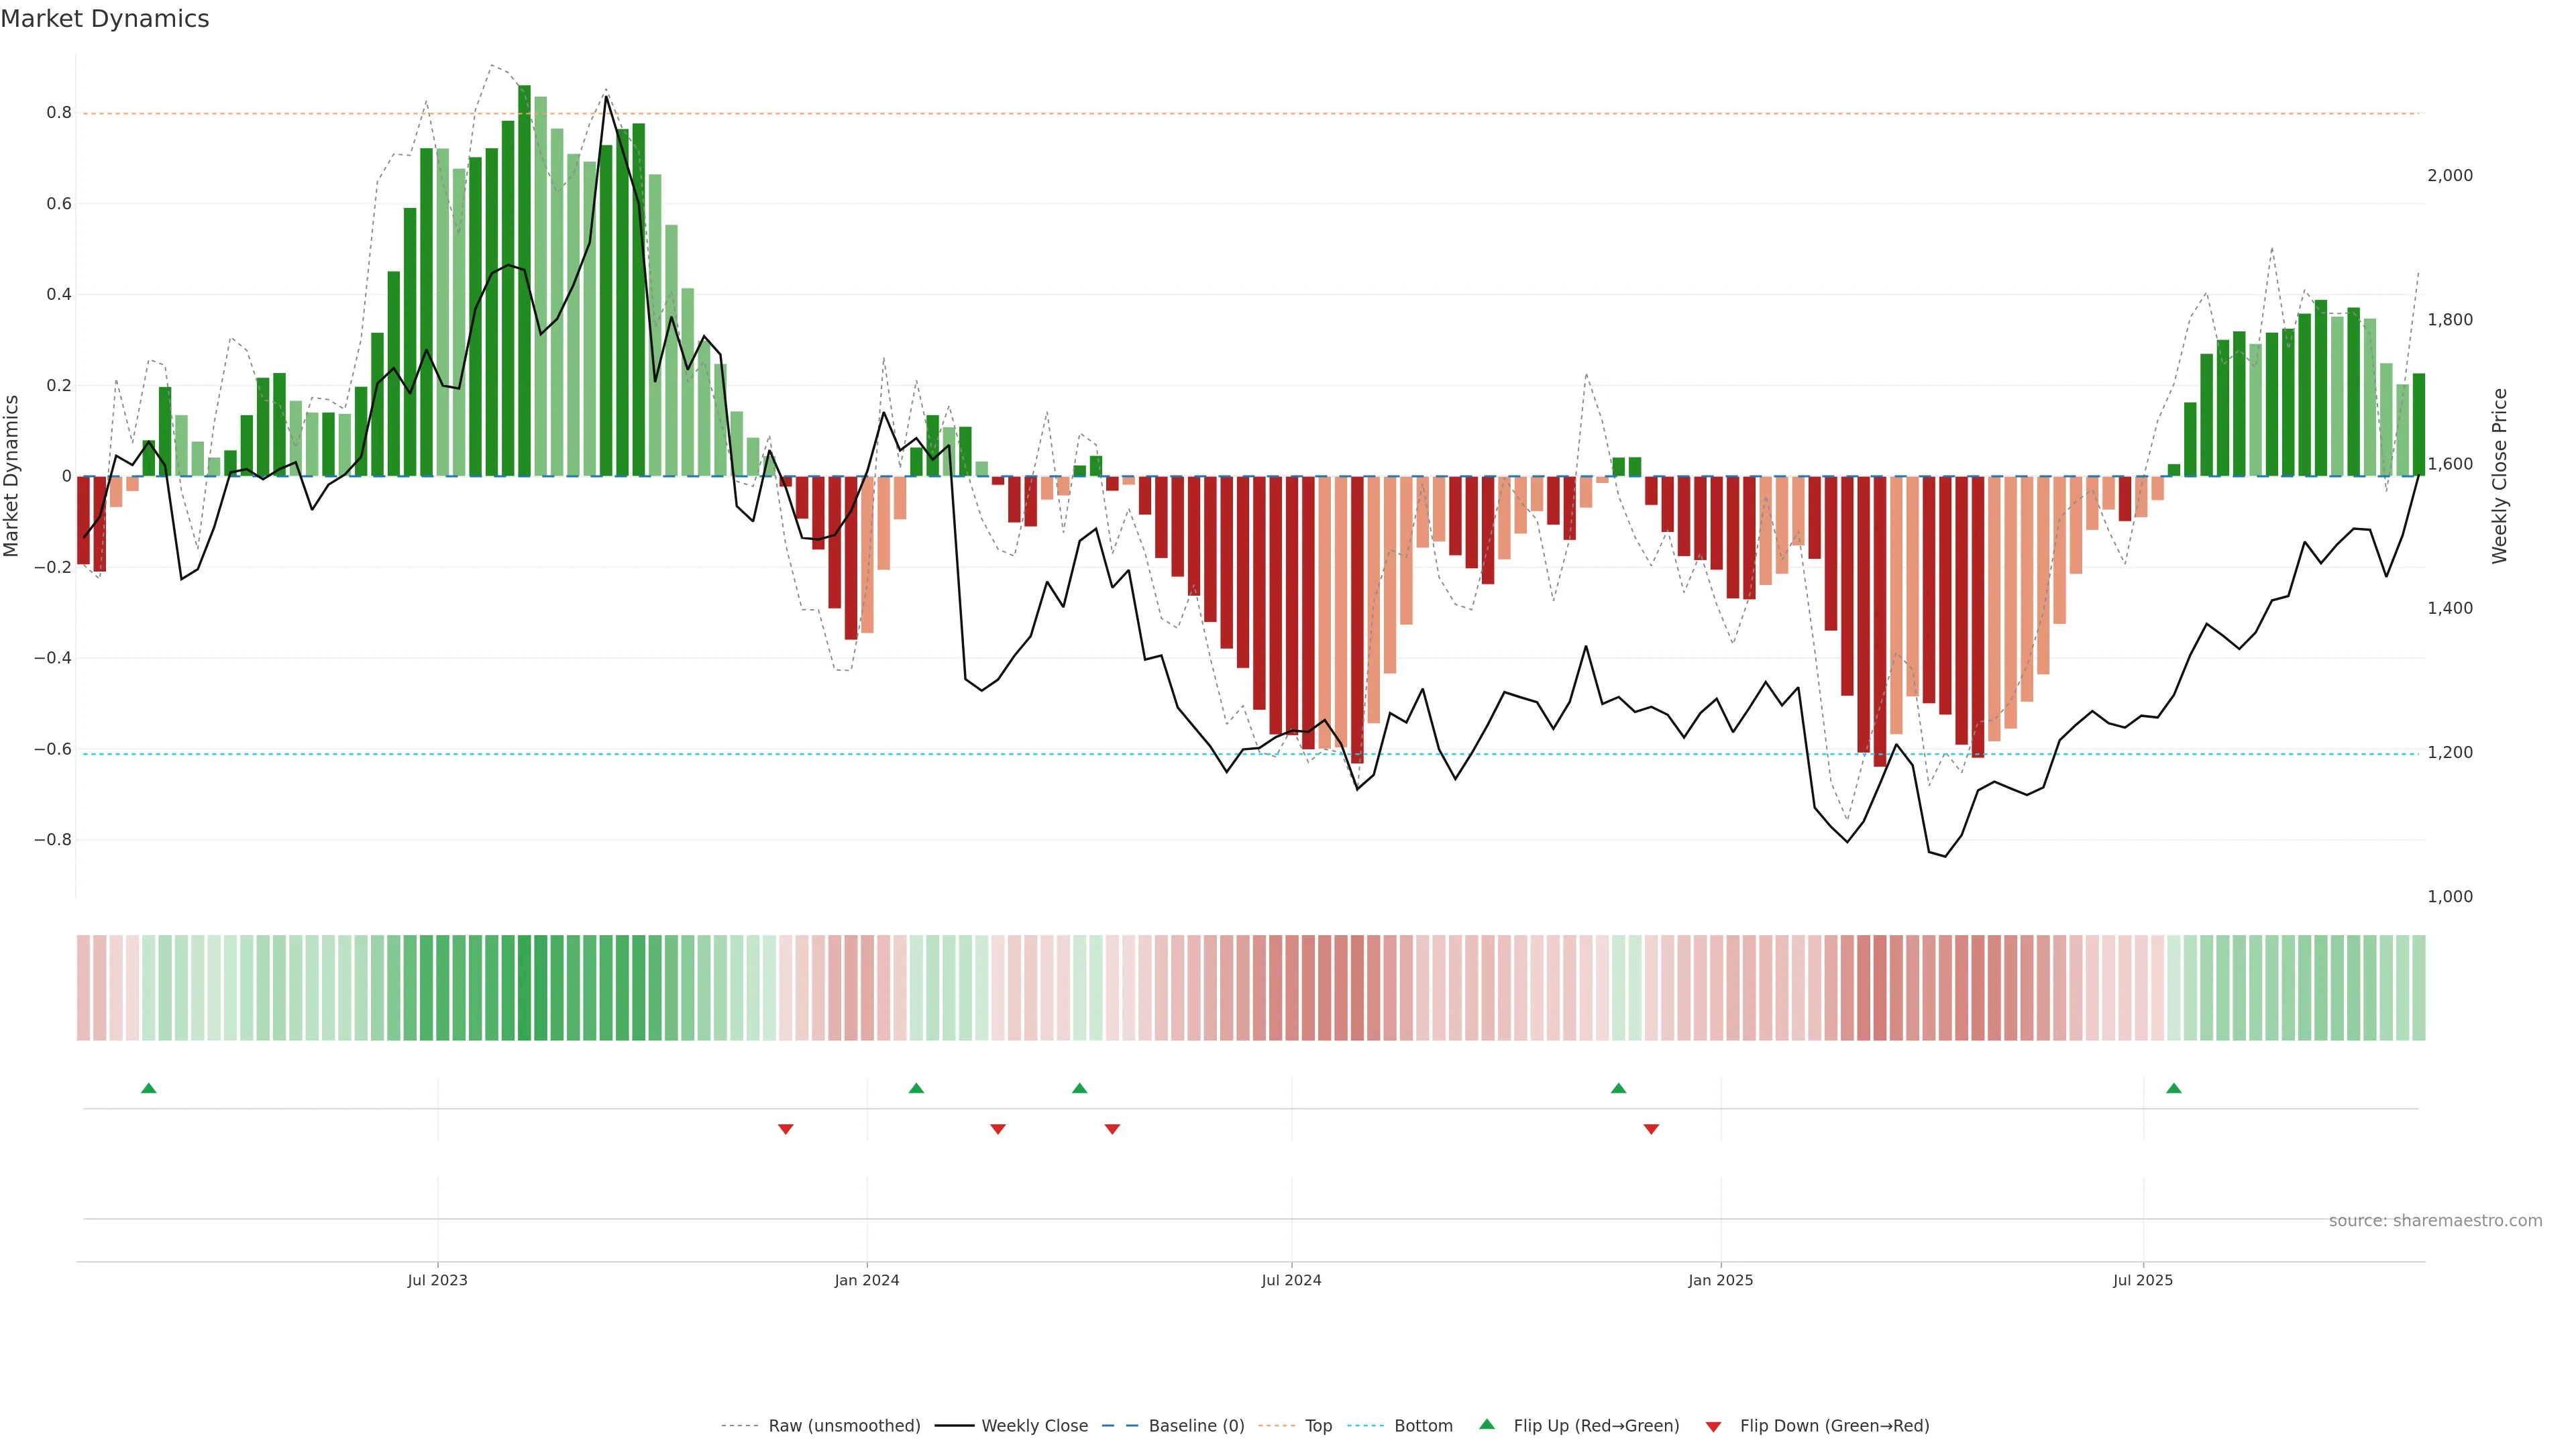This screenshot has height=1449, width=2576.
Task: Click the last green flip-up before Jan 2025
Action: tap(1619, 1088)
